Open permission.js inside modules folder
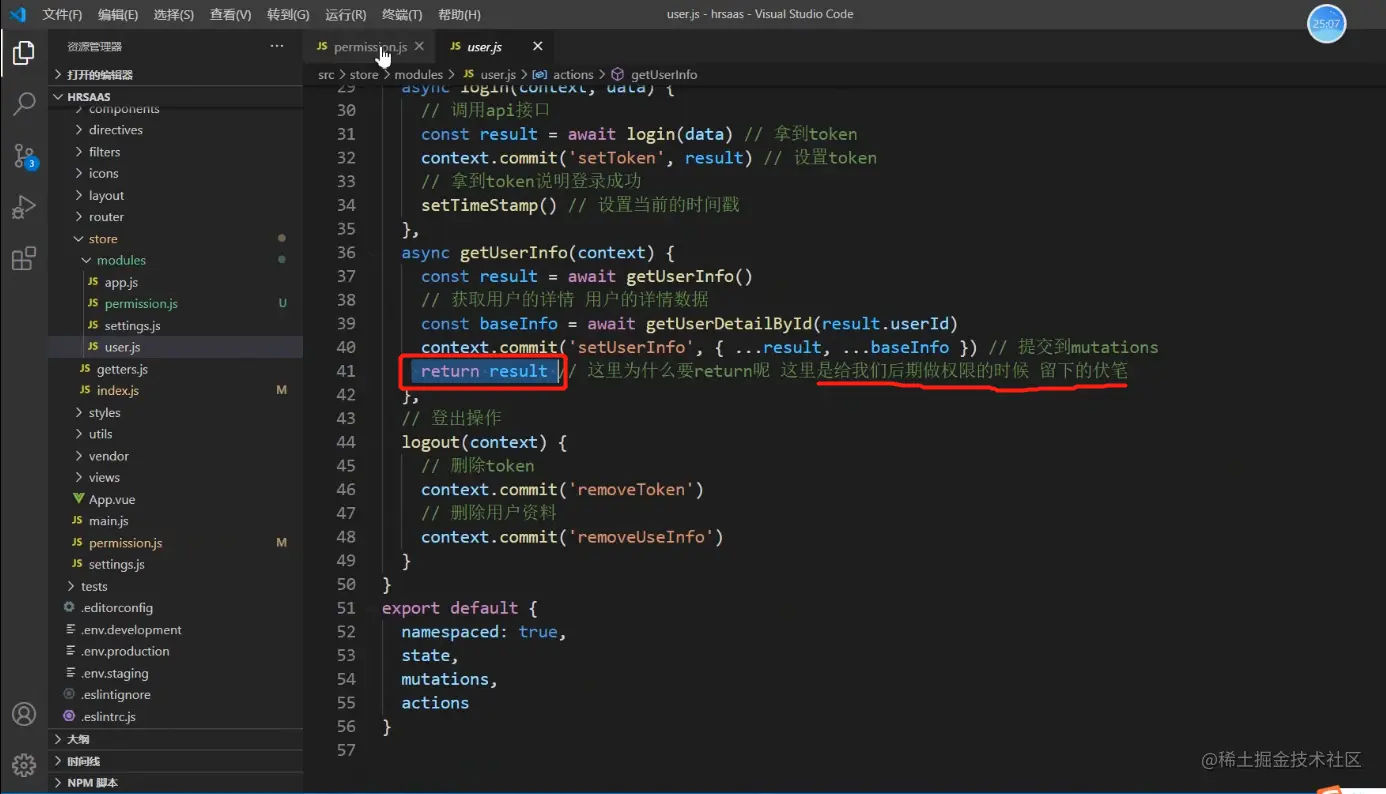This screenshot has width=1386, height=794. coord(176,303)
